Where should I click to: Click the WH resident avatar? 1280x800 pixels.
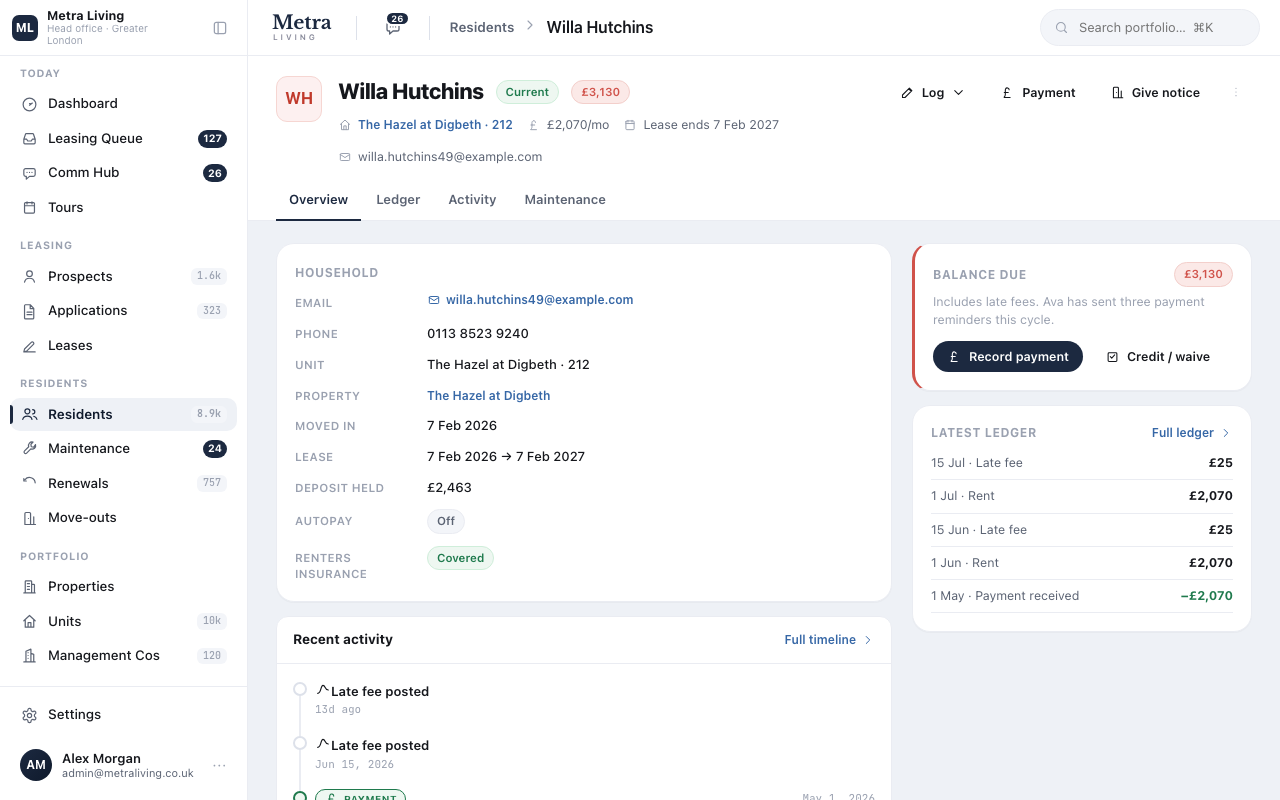[x=299, y=98]
